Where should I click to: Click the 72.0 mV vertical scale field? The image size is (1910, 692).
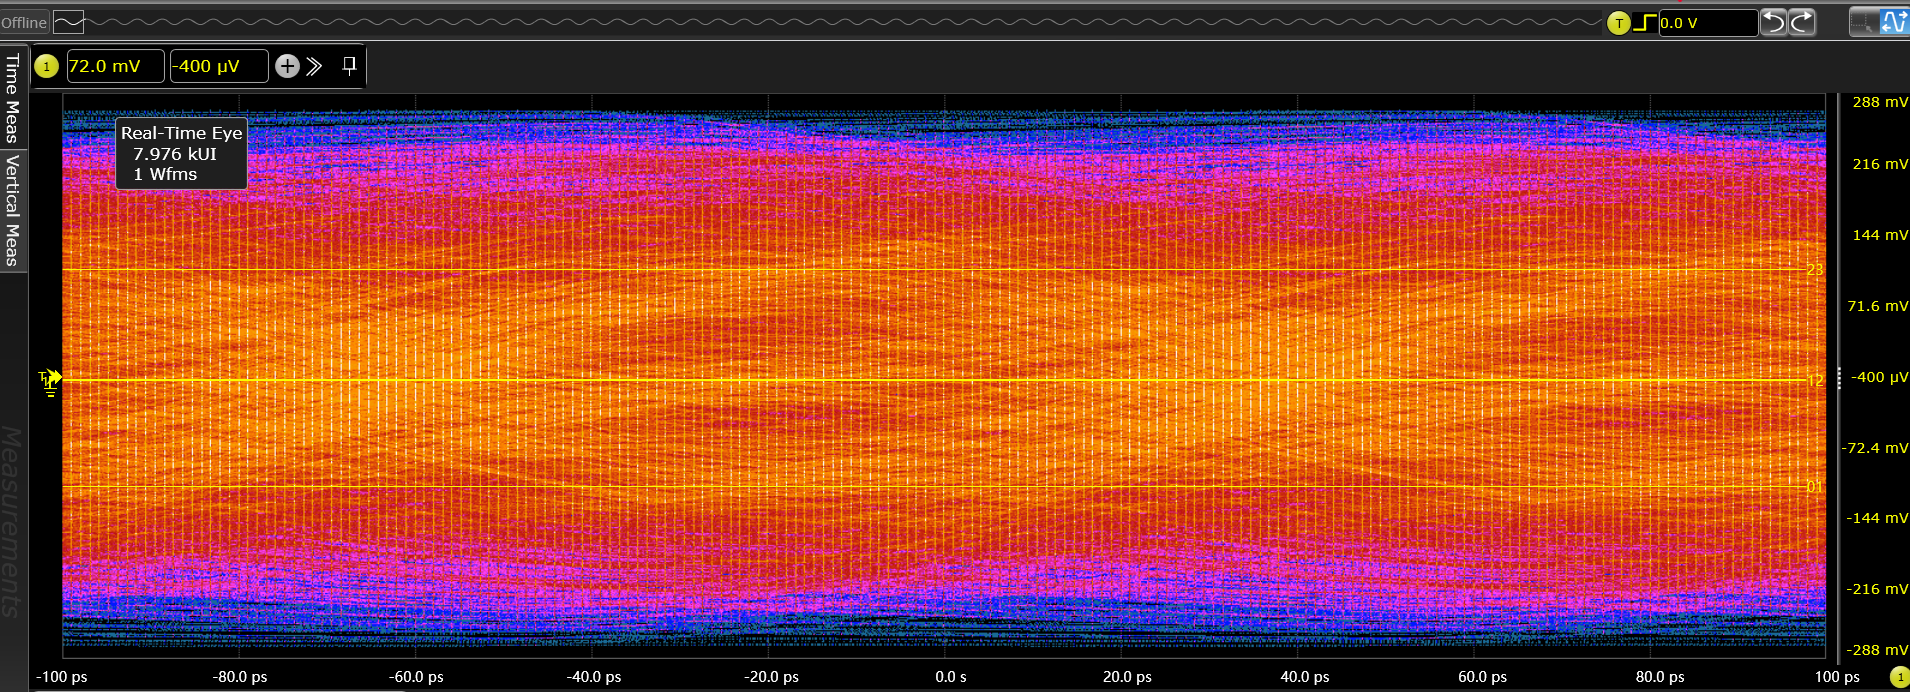tap(115, 66)
